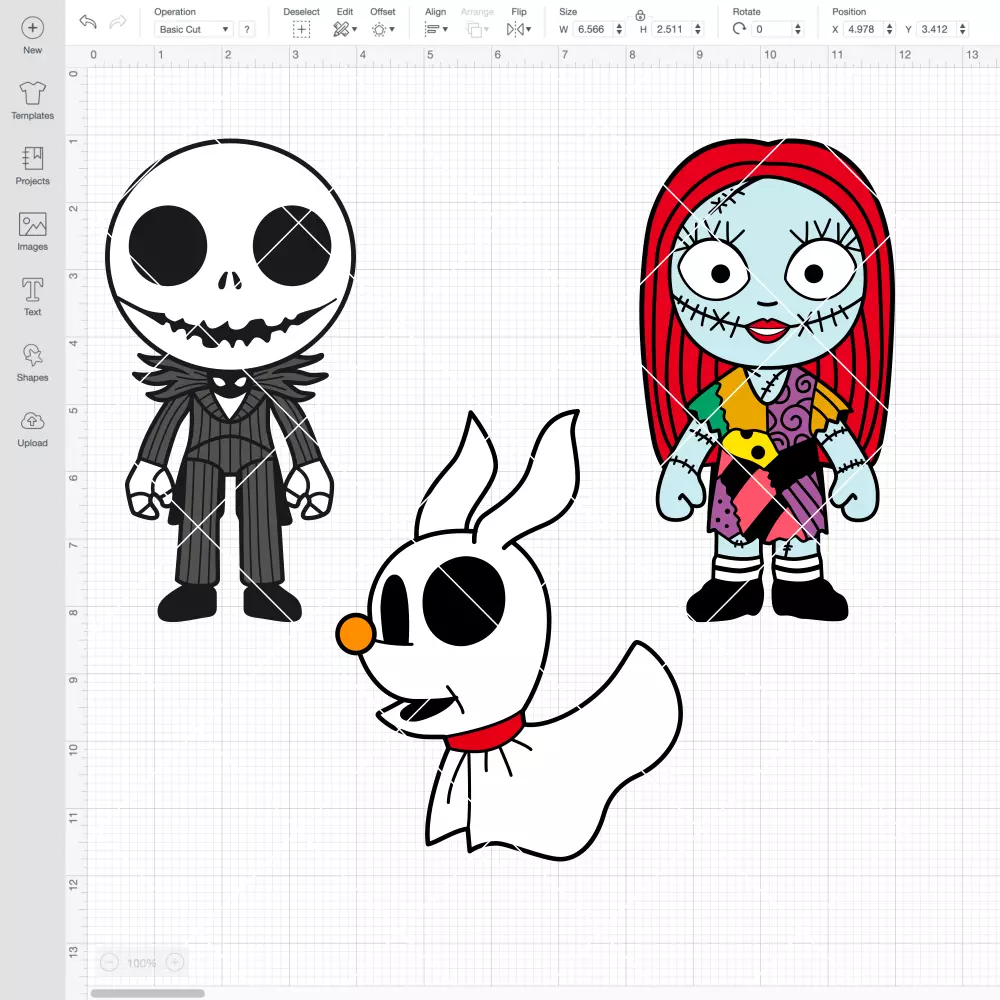Click the Height value field
Image resolution: width=1000 pixels, height=1000 pixels.
[672, 29]
